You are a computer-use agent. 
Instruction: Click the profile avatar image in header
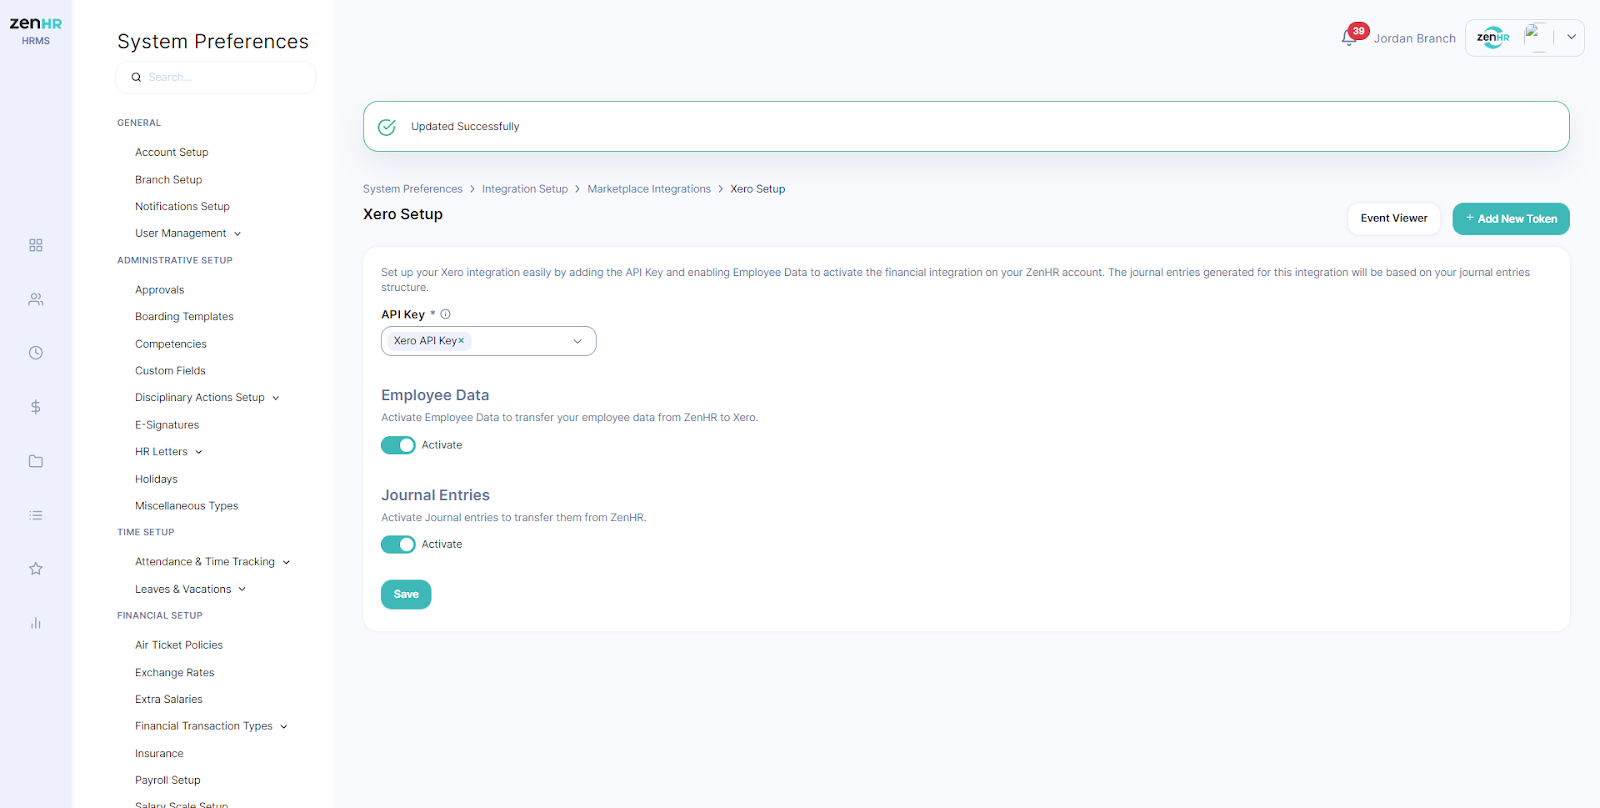tap(1537, 38)
